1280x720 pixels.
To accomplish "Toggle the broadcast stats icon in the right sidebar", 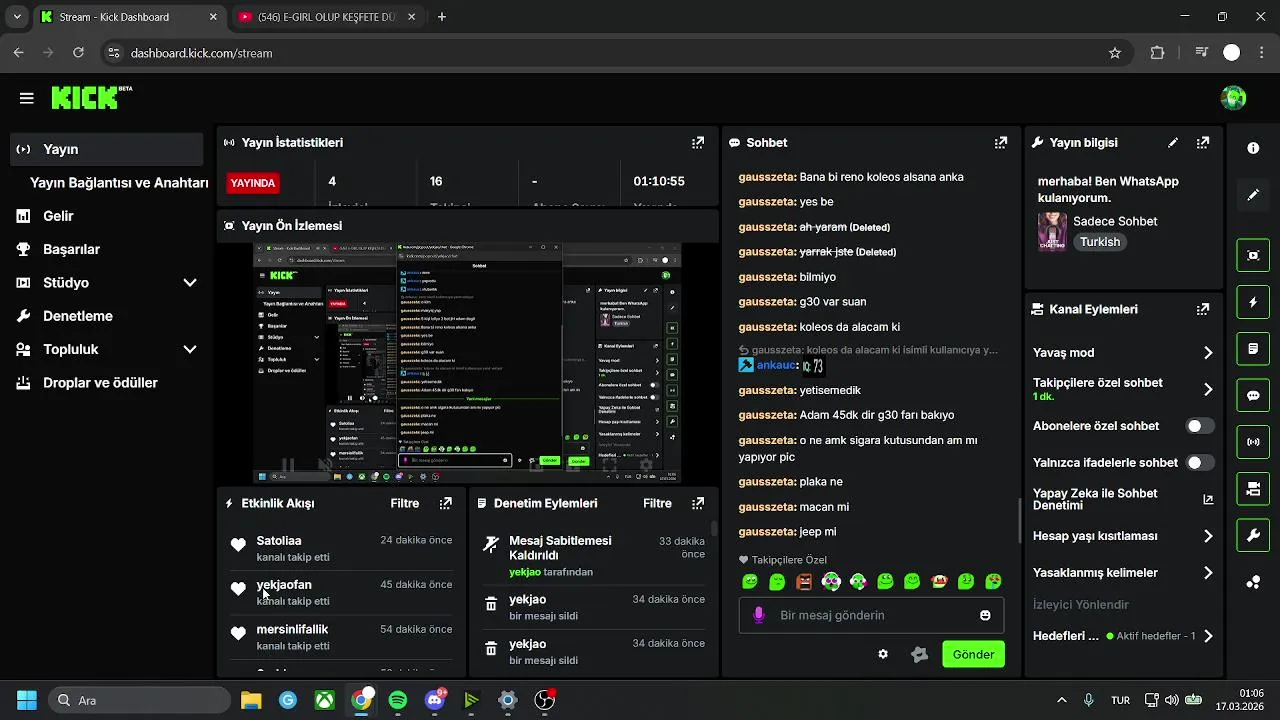I will click(1253, 442).
